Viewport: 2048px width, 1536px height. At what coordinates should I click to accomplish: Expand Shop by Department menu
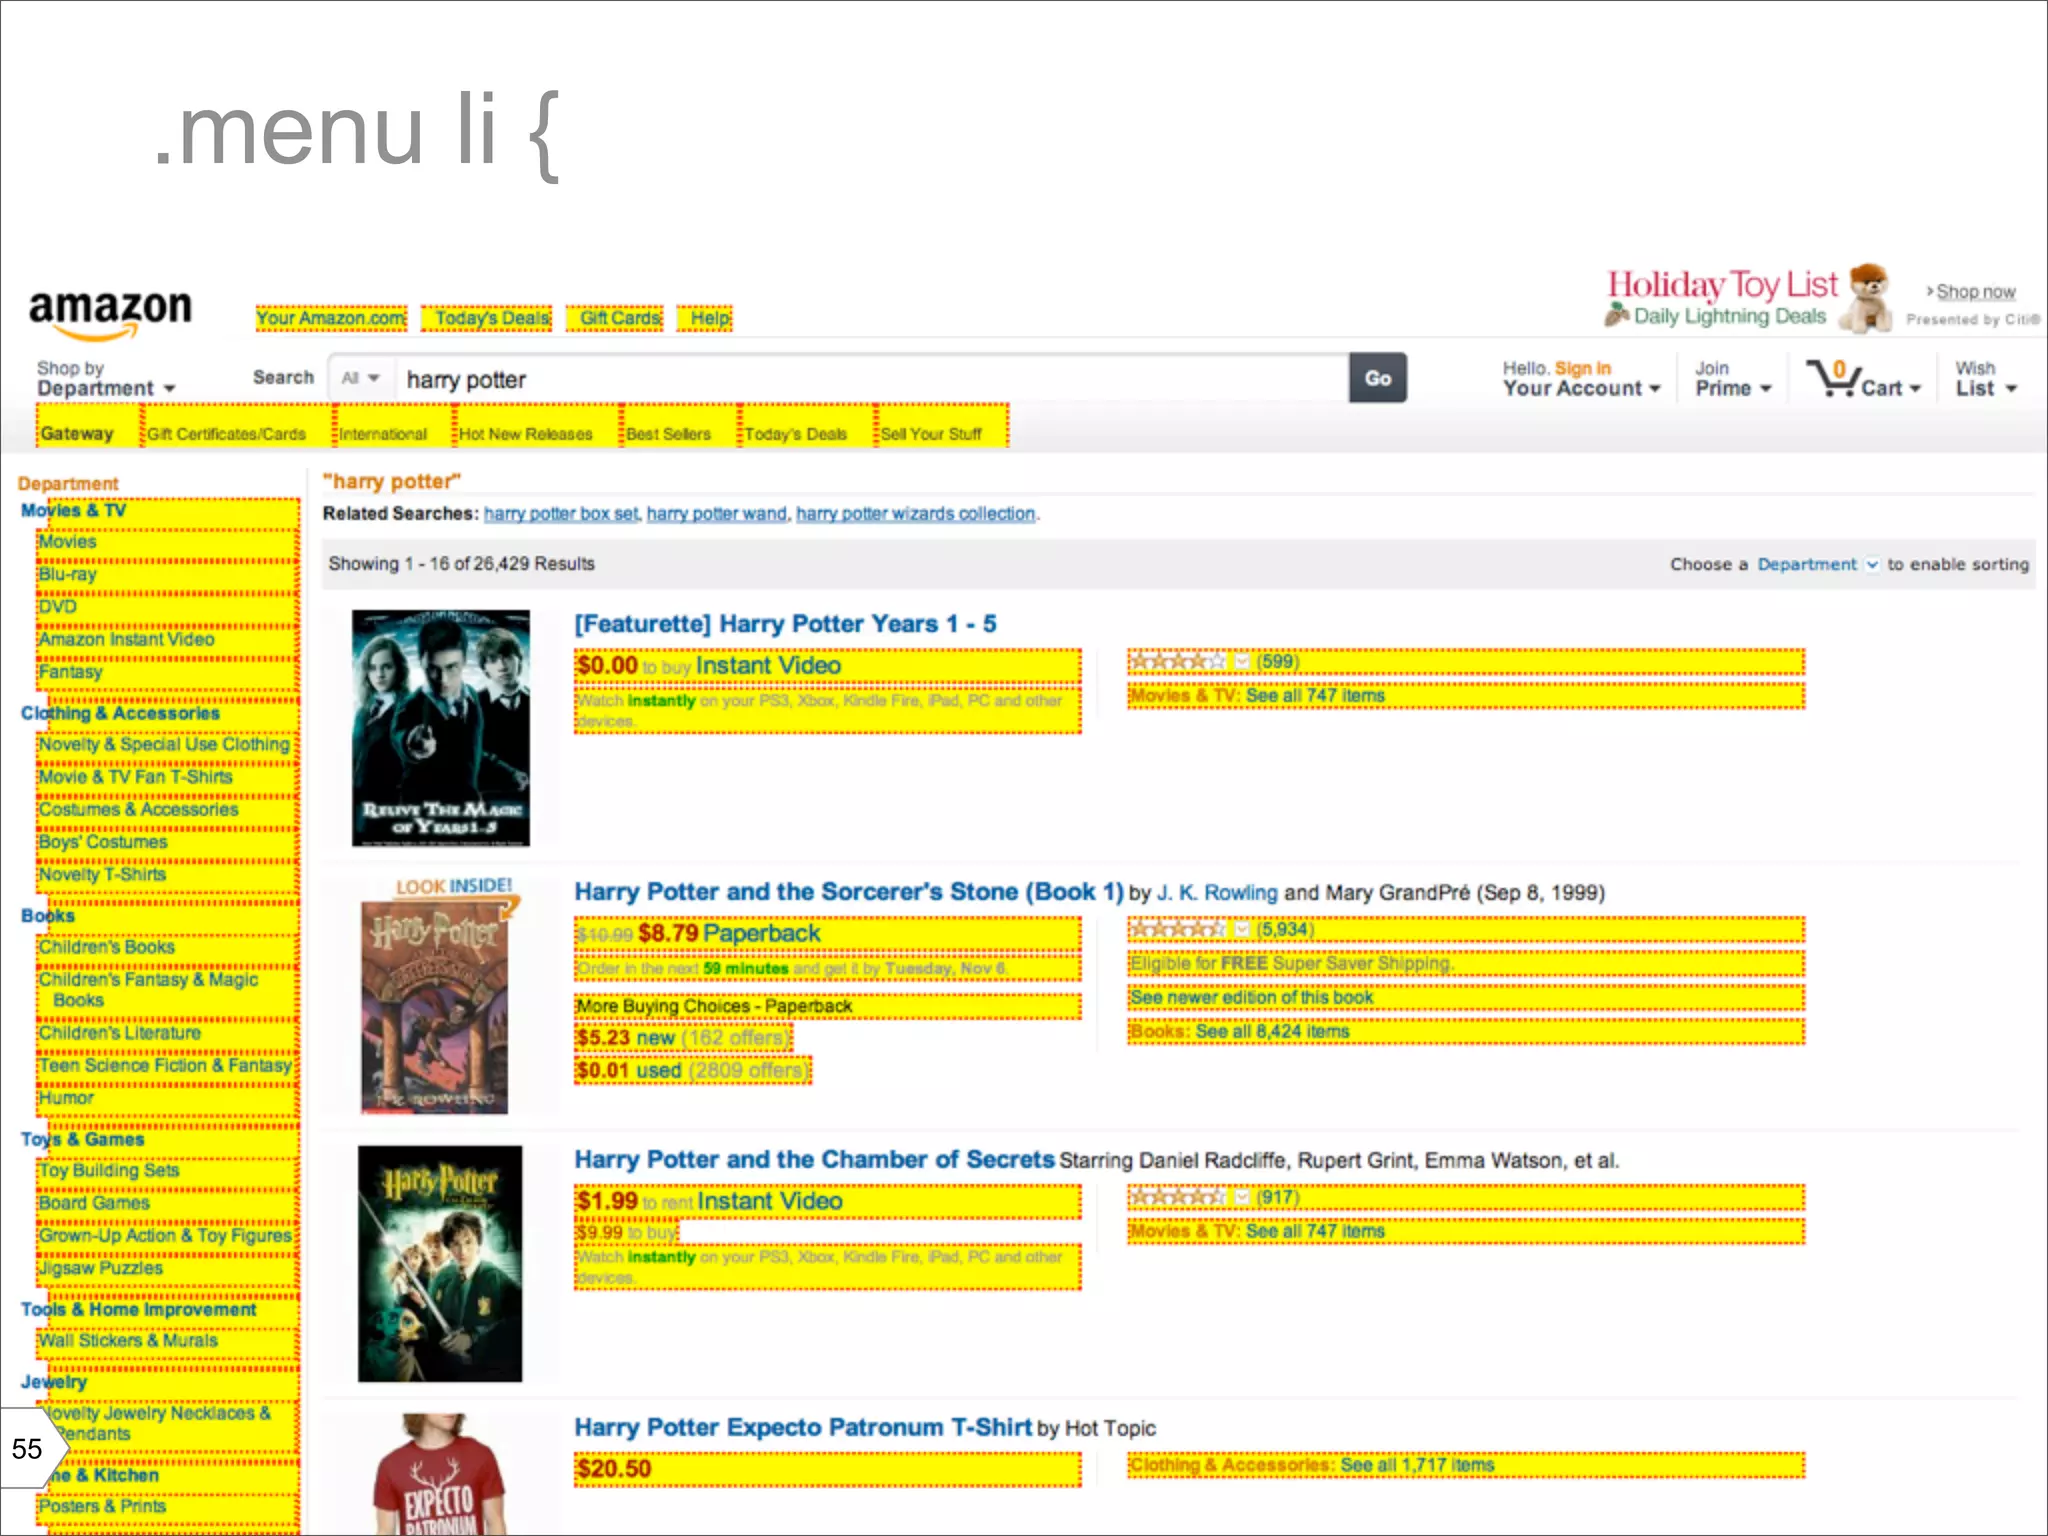pos(106,379)
